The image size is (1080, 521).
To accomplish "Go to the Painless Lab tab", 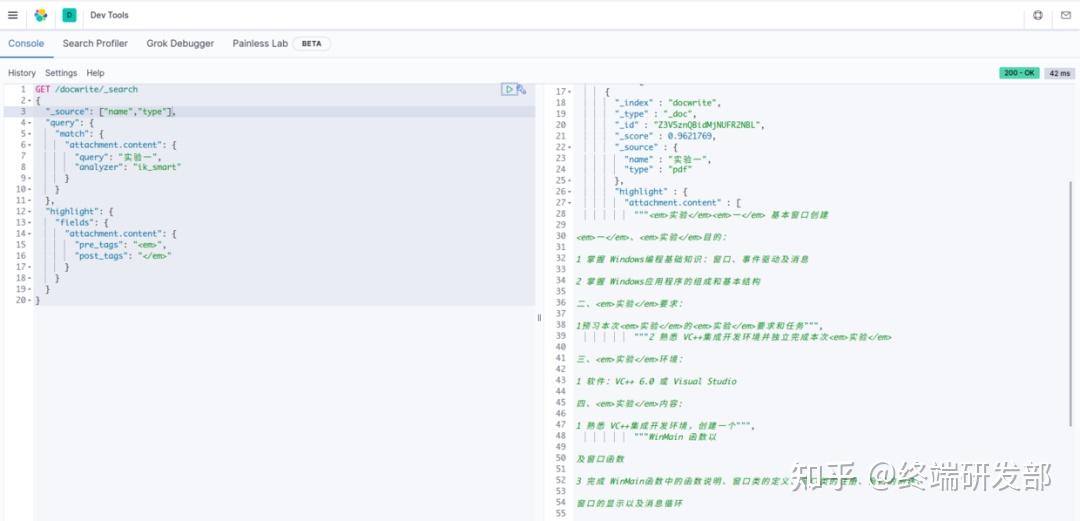I will (x=260, y=44).
